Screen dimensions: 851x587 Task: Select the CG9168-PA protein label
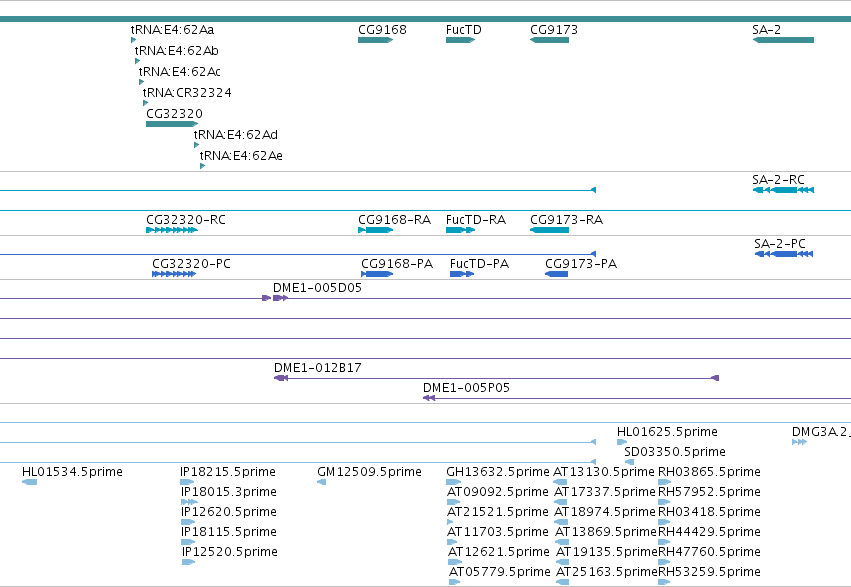tap(397, 264)
